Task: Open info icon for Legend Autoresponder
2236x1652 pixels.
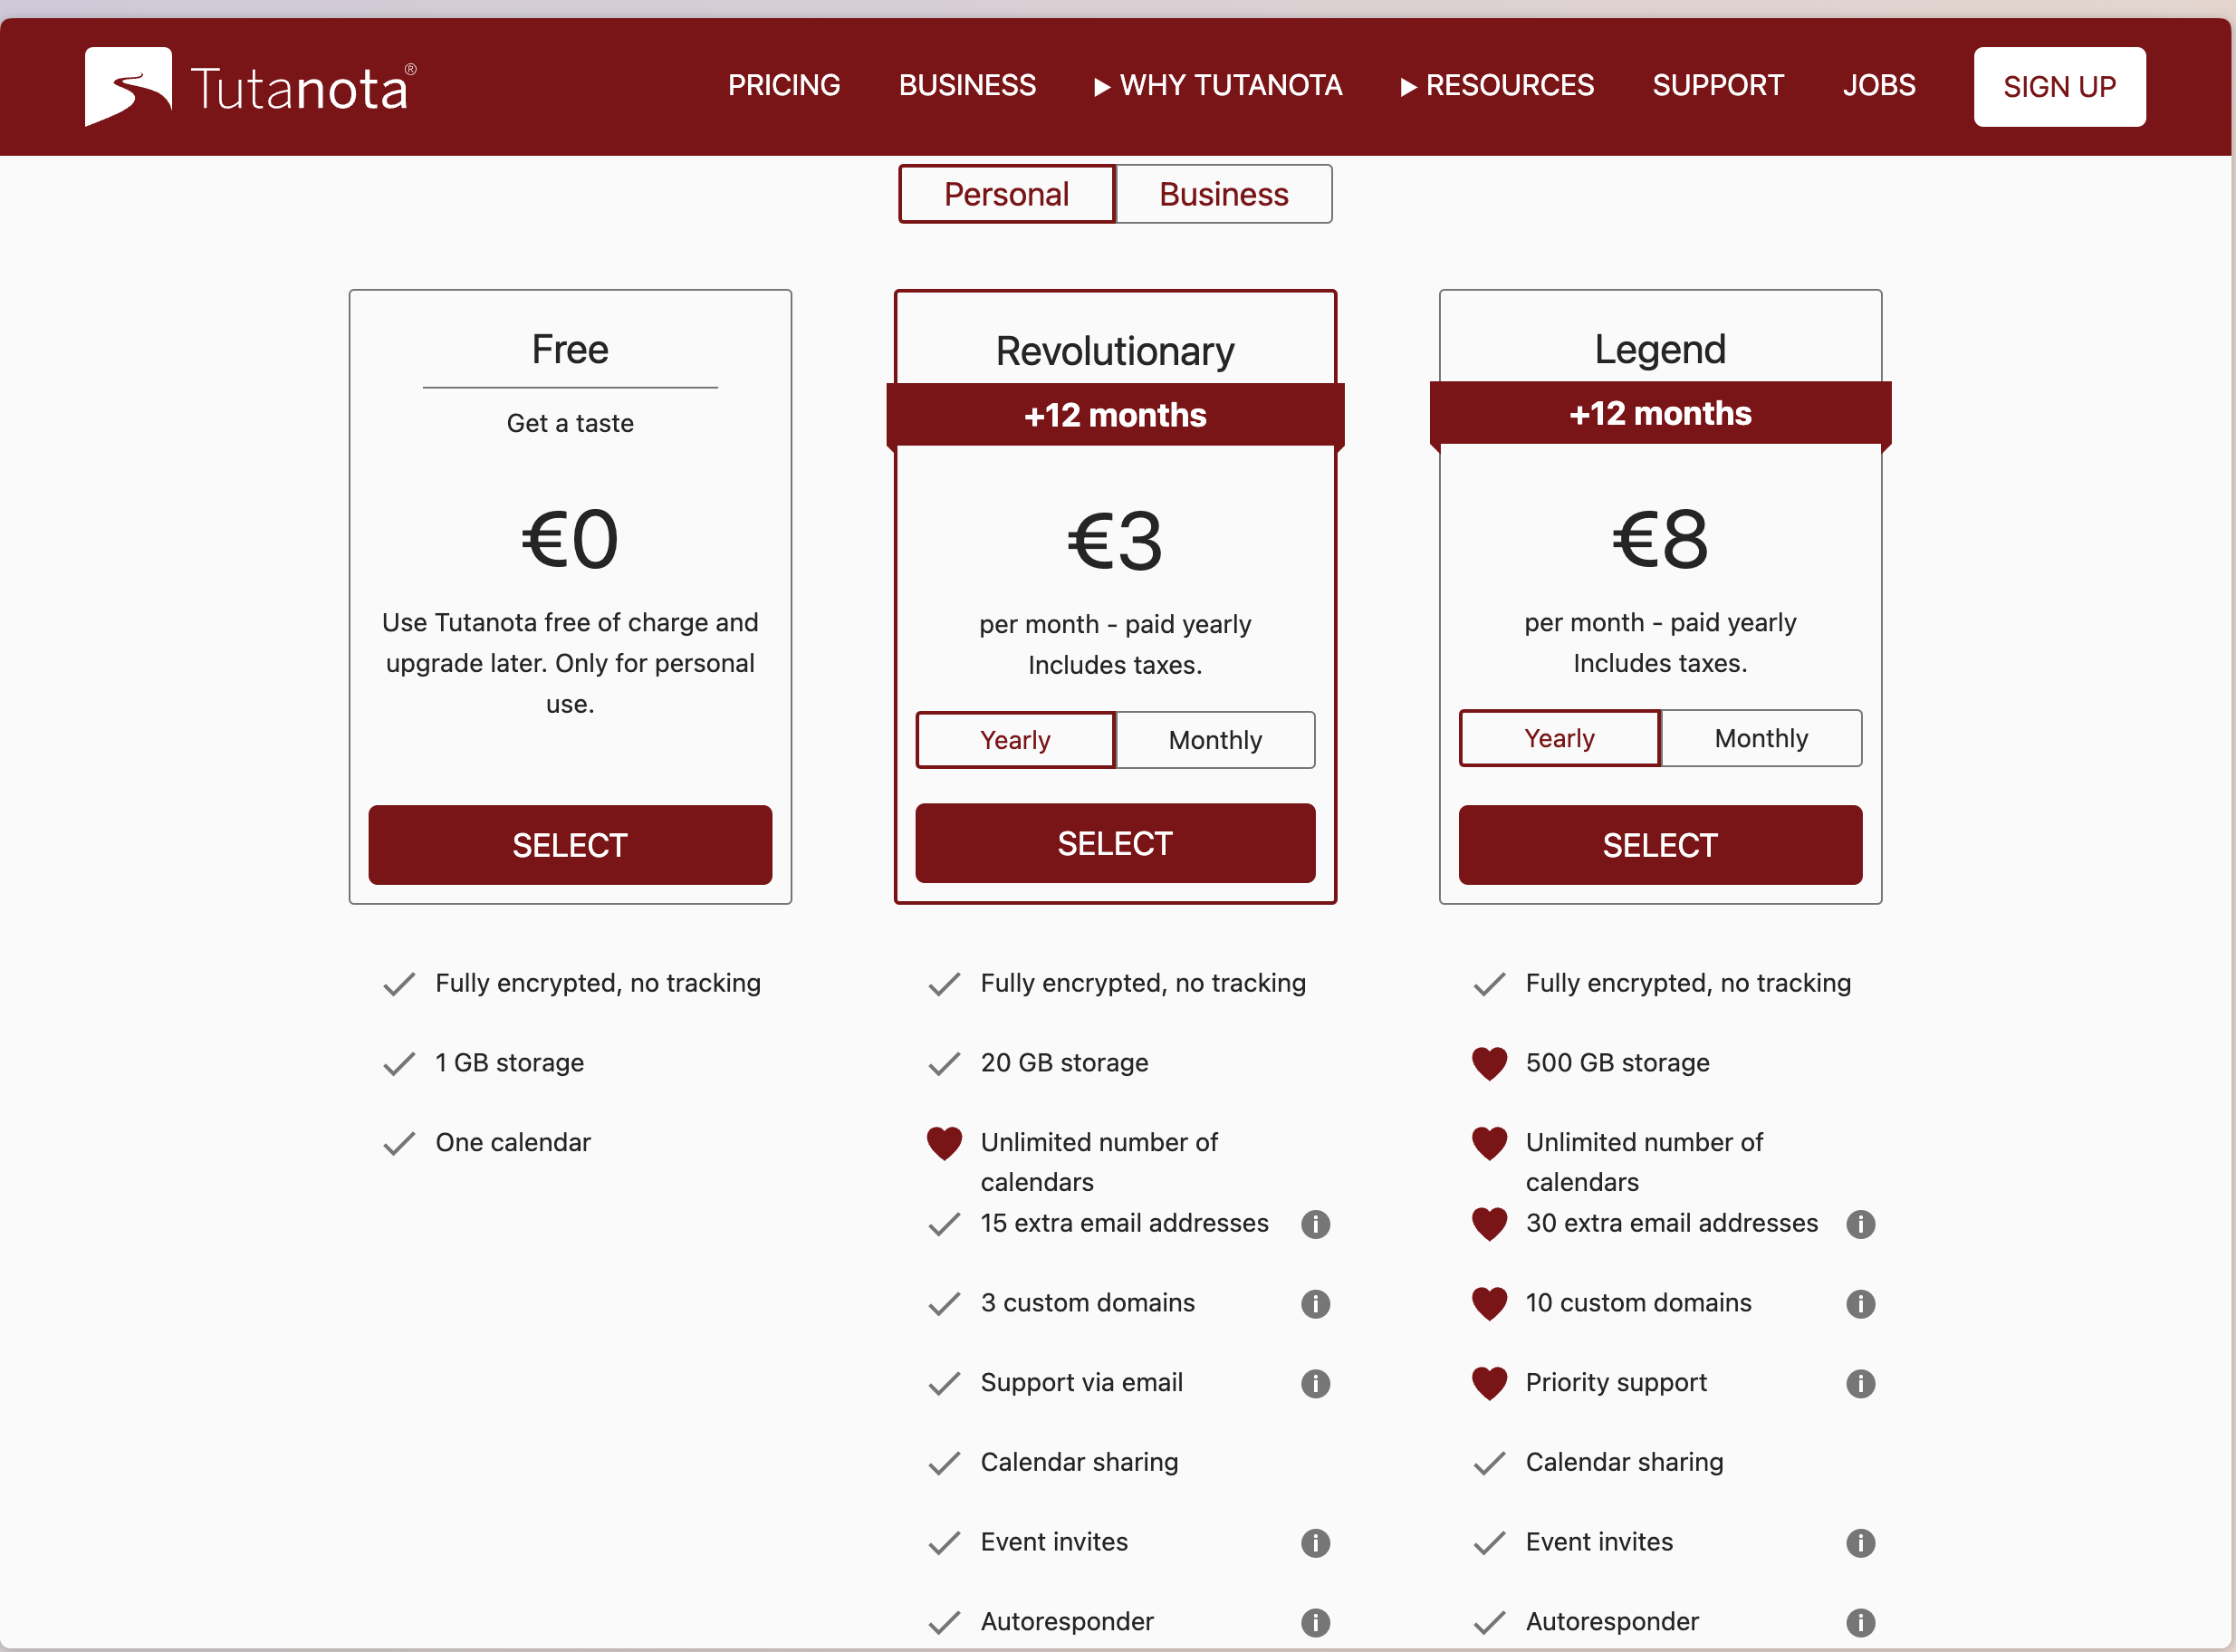Action: pyautogui.click(x=1860, y=1622)
